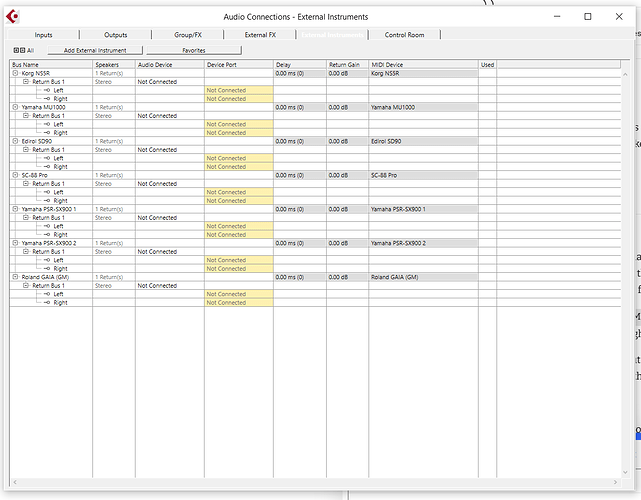Collapse Return Bus 1 under Korg NS5R
Screen dimensions: 641x500
(x=26, y=82)
